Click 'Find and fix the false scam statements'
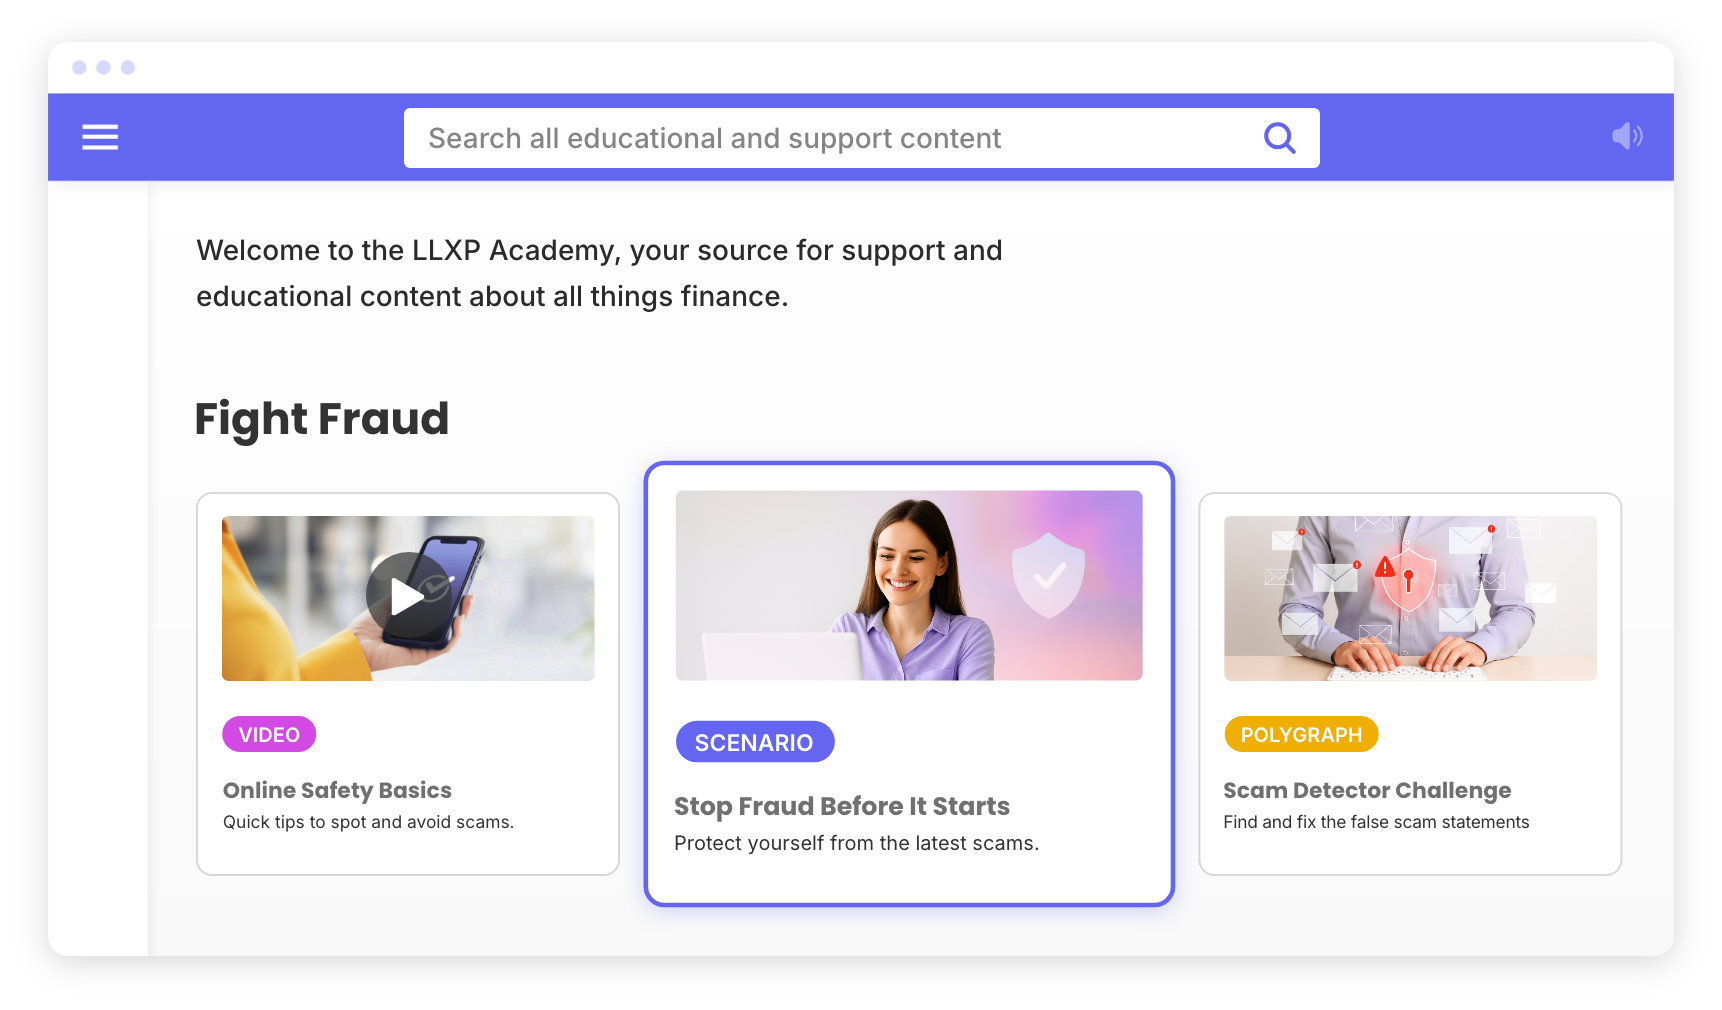This screenshot has height=1010, width=1722. pyautogui.click(x=1376, y=822)
